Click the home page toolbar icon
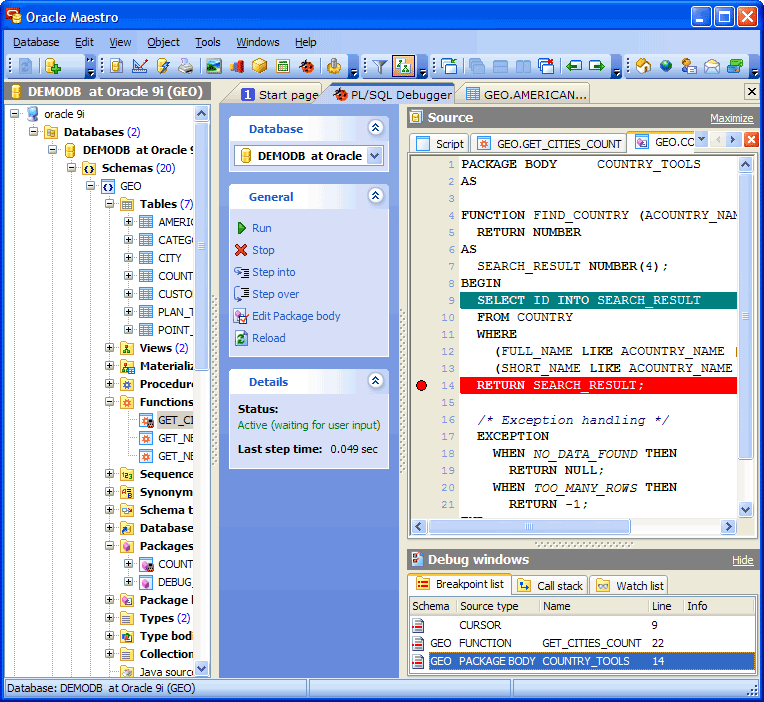 (643, 66)
